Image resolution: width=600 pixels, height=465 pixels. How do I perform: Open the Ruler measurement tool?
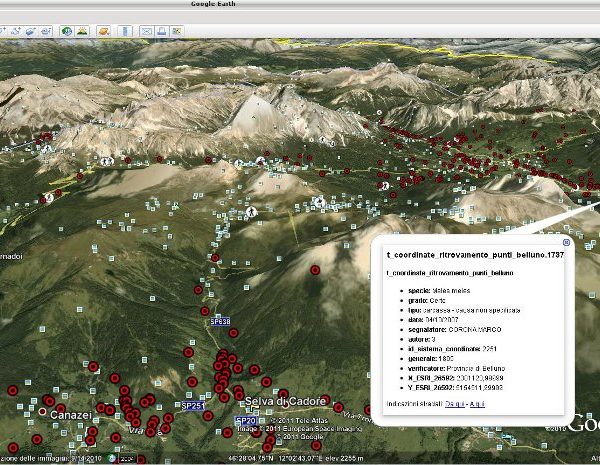coord(125,31)
